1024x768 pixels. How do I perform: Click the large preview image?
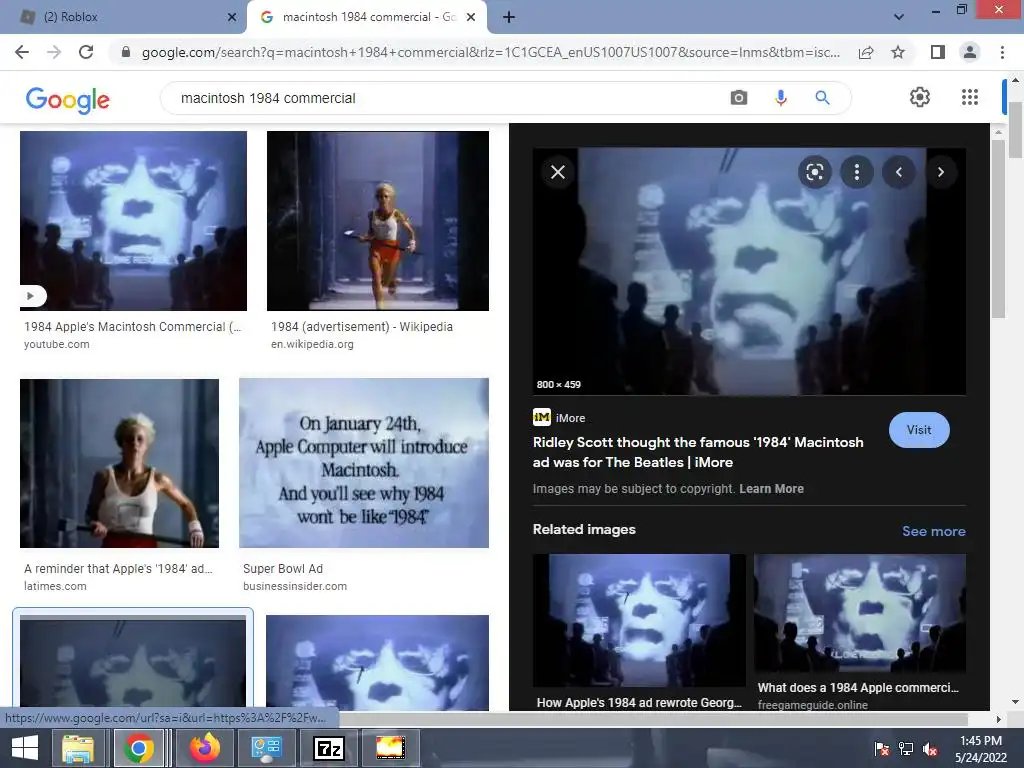click(749, 271)
